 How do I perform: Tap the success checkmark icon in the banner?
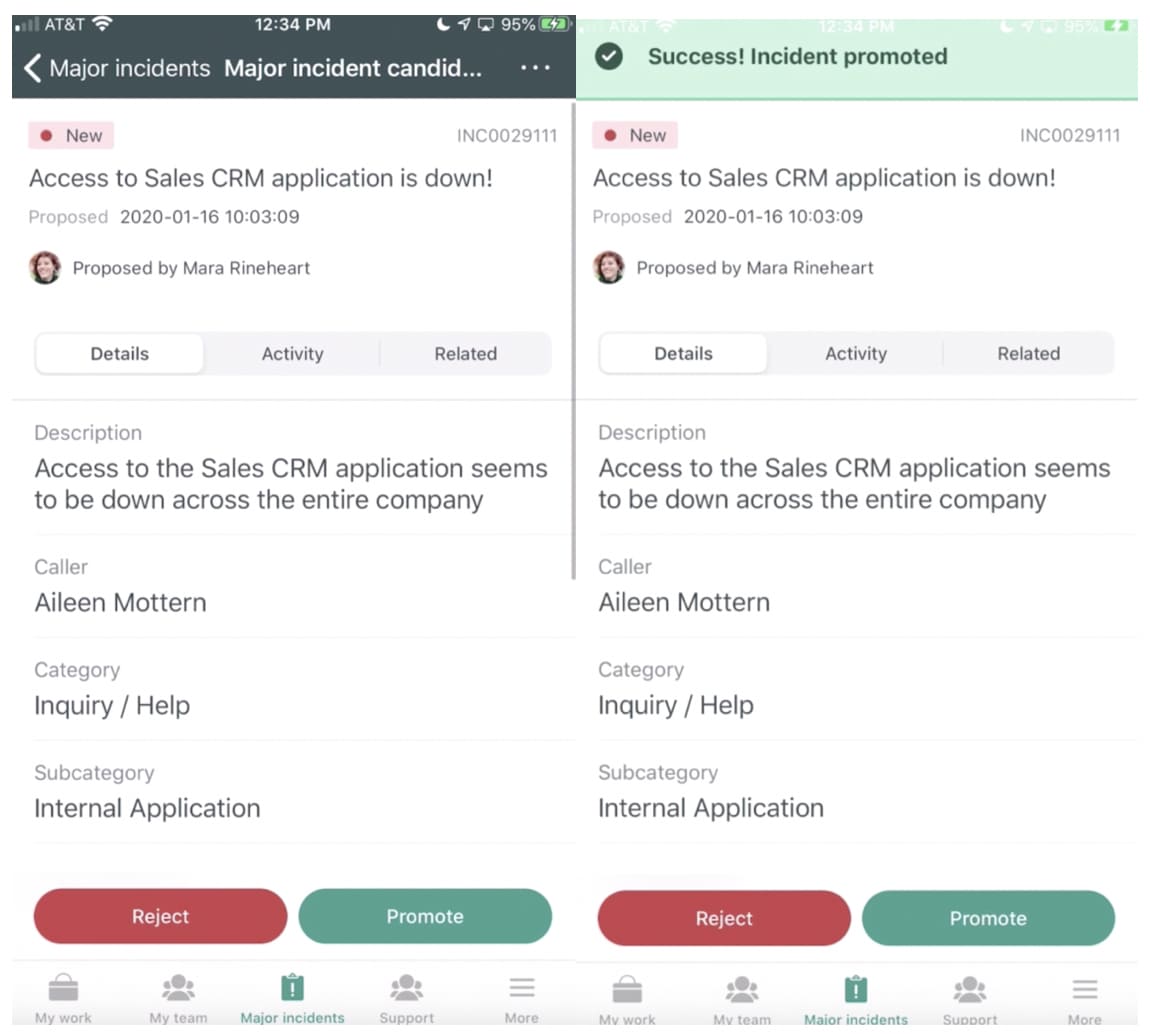point(607,58)
